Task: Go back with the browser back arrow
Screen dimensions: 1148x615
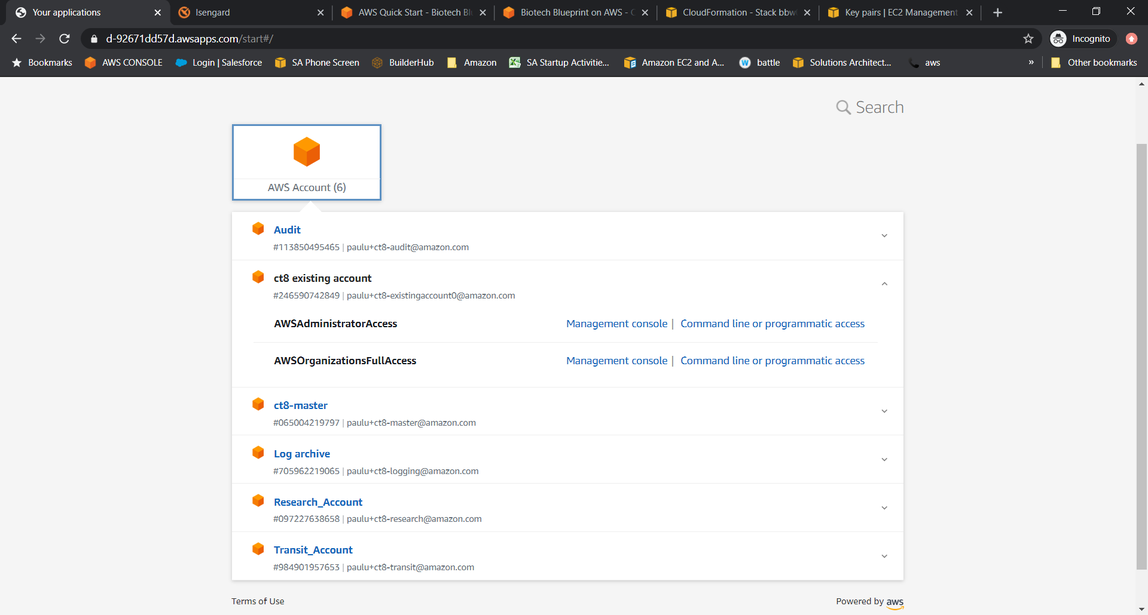Action: (x=17, y=39)
